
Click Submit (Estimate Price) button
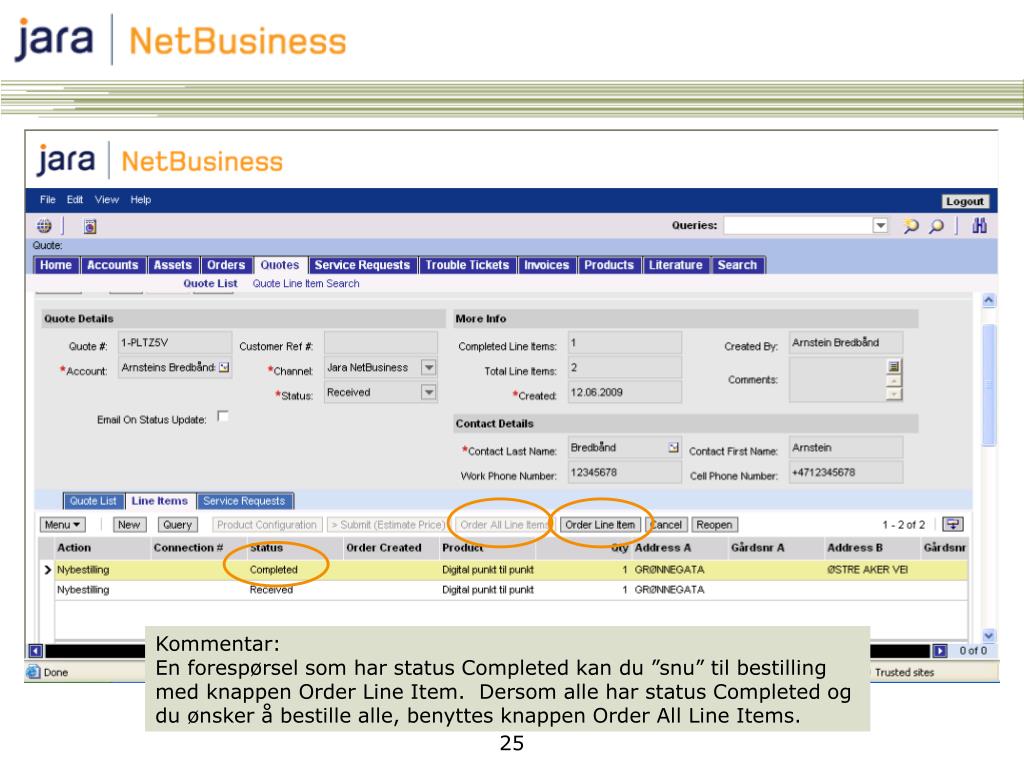(387, 524)
